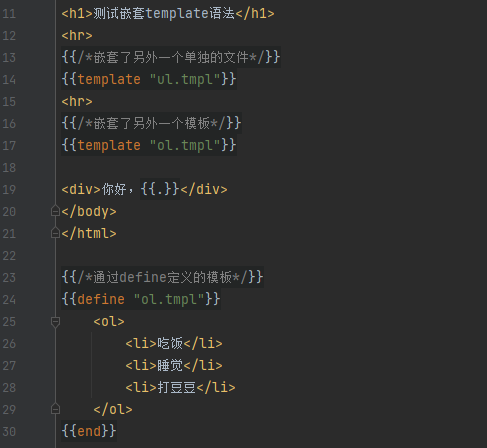This screenshot has width=487, height=448.
Task: Click line number 24 in the gutter
Action: click(x=9, y=300)
